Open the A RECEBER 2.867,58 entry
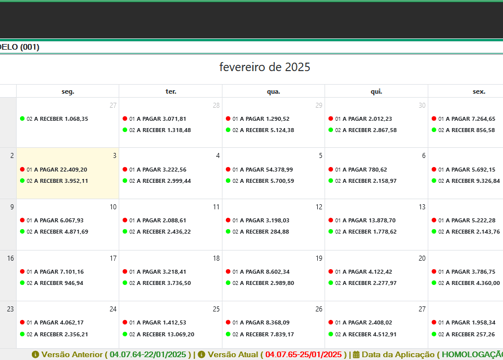503x360 pixels. [x=362, y=130]
